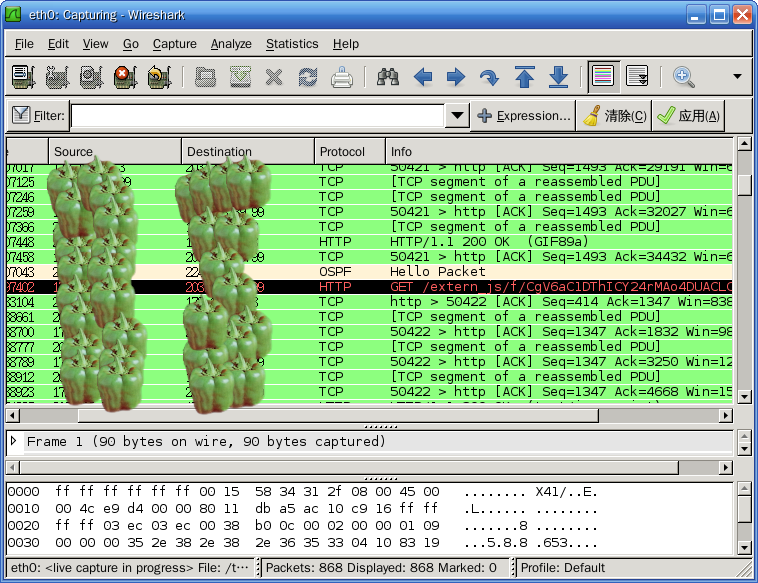Viewport: 758px width, 583px height.
Task: Print packets toolbar icon
Action: click(342, 77)
